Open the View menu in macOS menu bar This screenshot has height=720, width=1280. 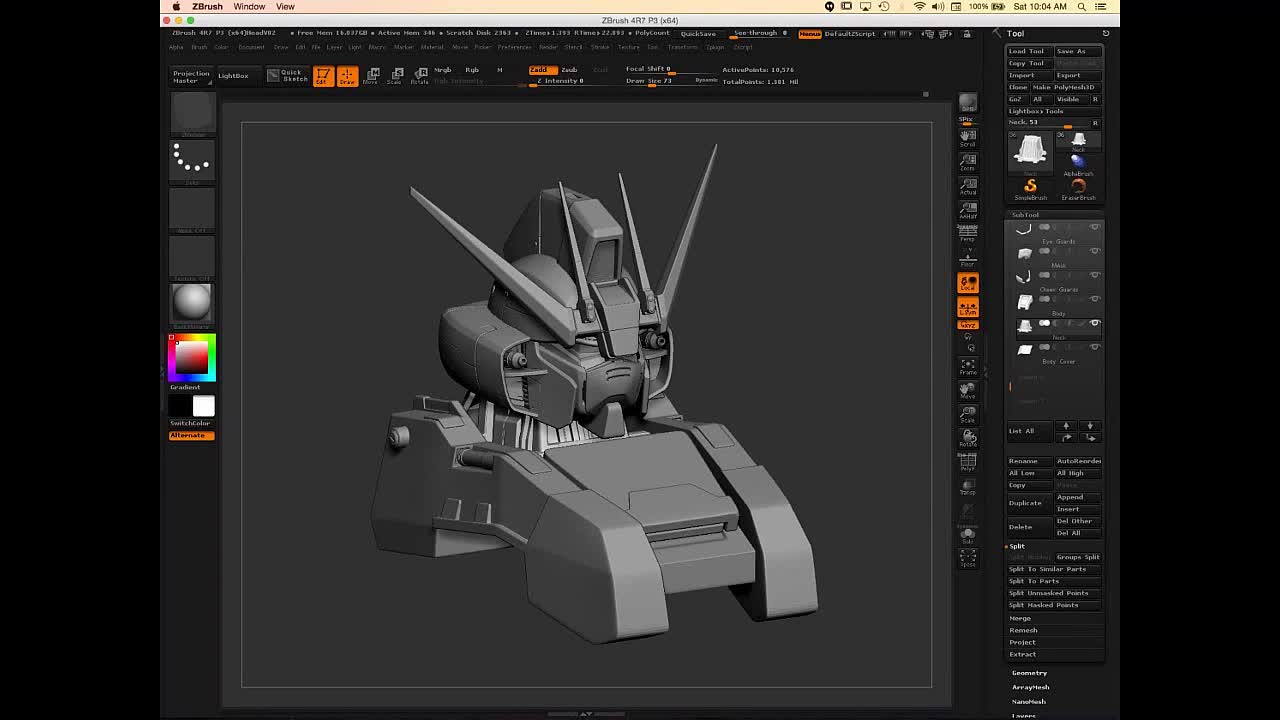point(285,7)
